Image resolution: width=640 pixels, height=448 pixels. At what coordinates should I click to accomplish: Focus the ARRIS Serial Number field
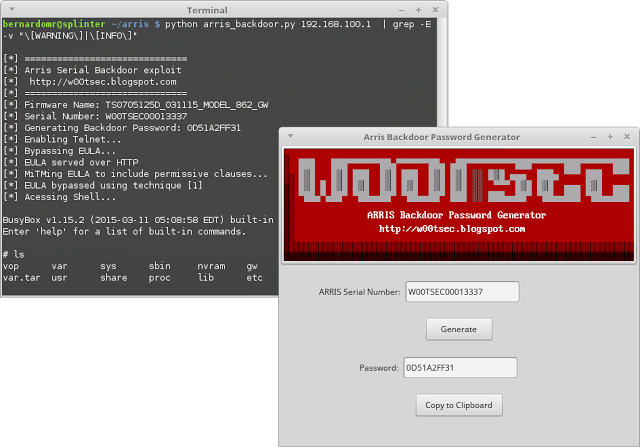tap(462, 292)
